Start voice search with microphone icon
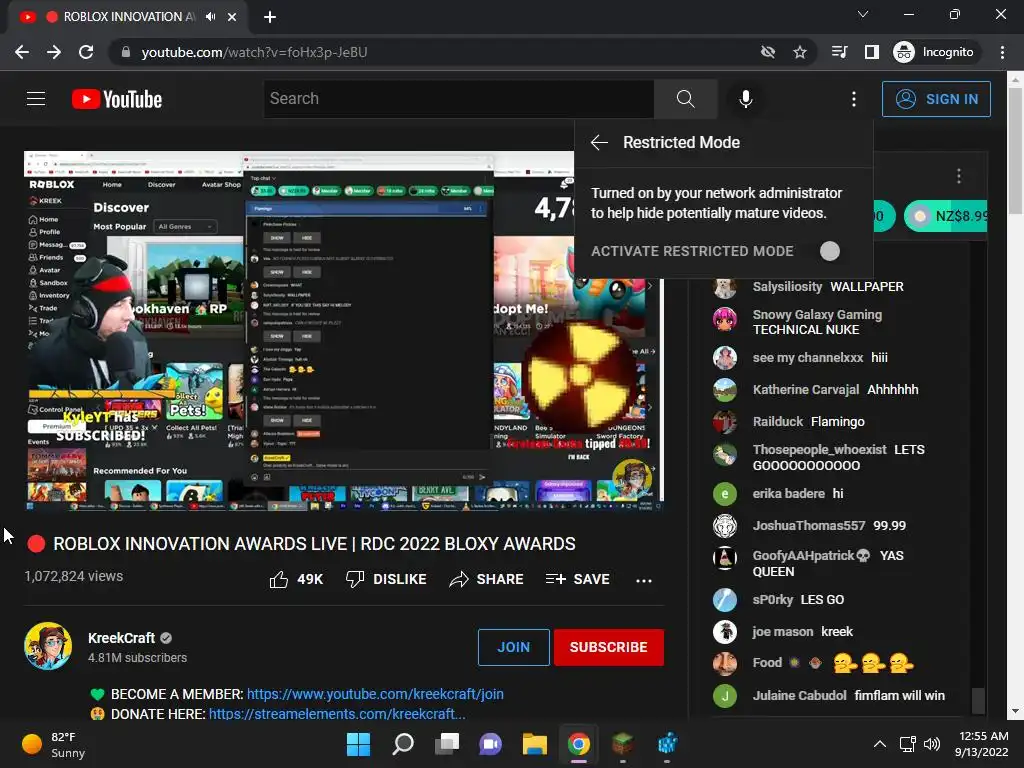Image resolution: width=1024 pixels, height=768 pixels. pos(745,99)
